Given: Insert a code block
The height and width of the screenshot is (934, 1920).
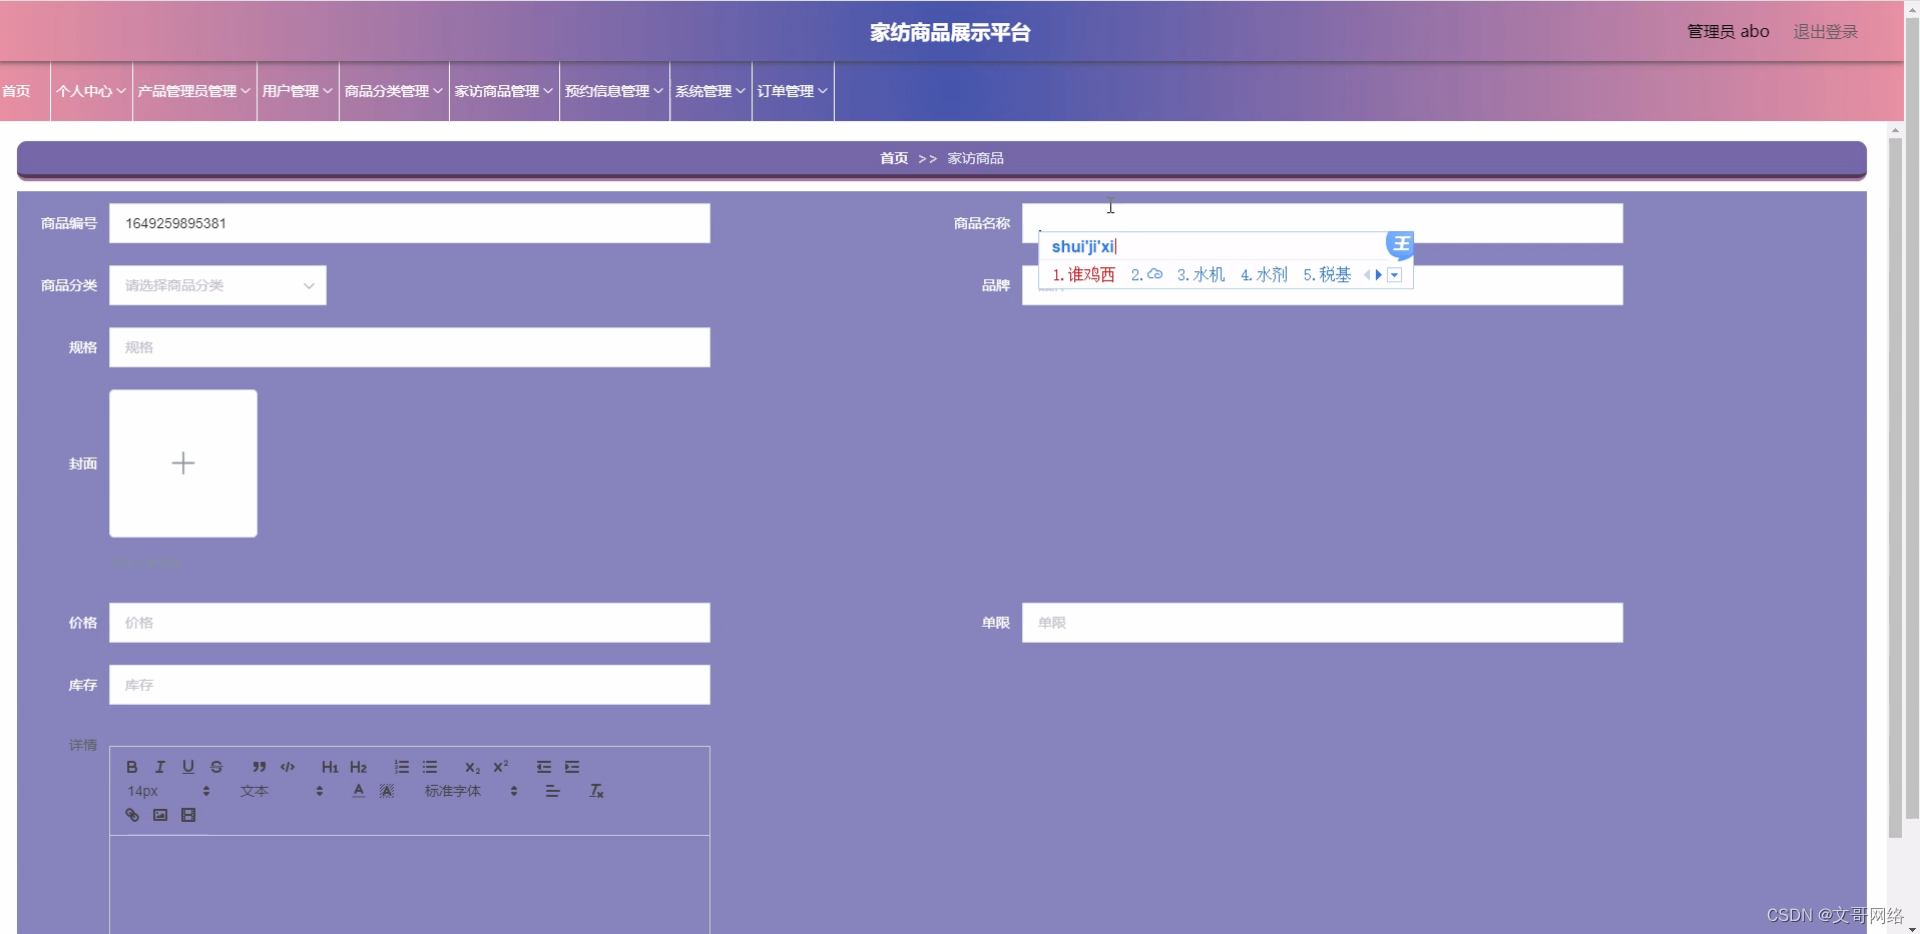Looking at the screenshot, I should [x=287, y=767].
